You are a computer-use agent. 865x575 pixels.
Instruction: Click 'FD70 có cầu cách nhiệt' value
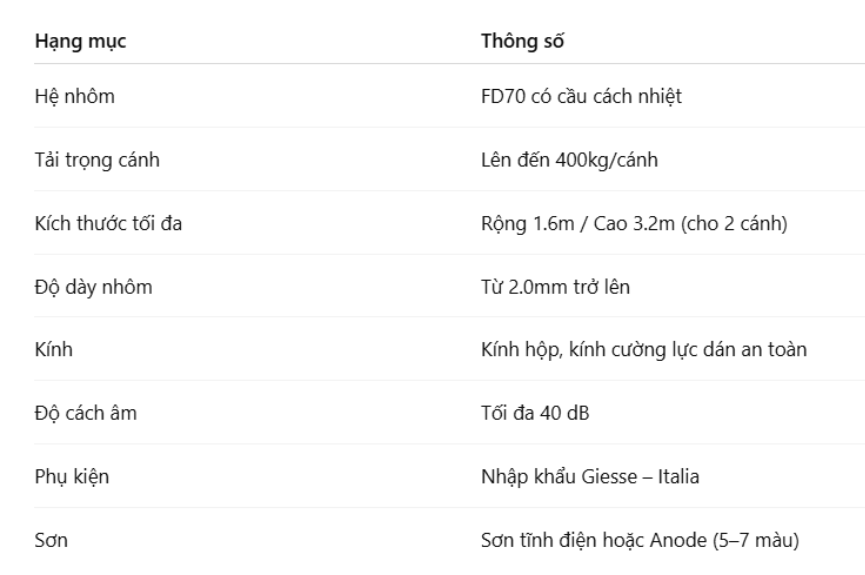(x=581, y=97)
